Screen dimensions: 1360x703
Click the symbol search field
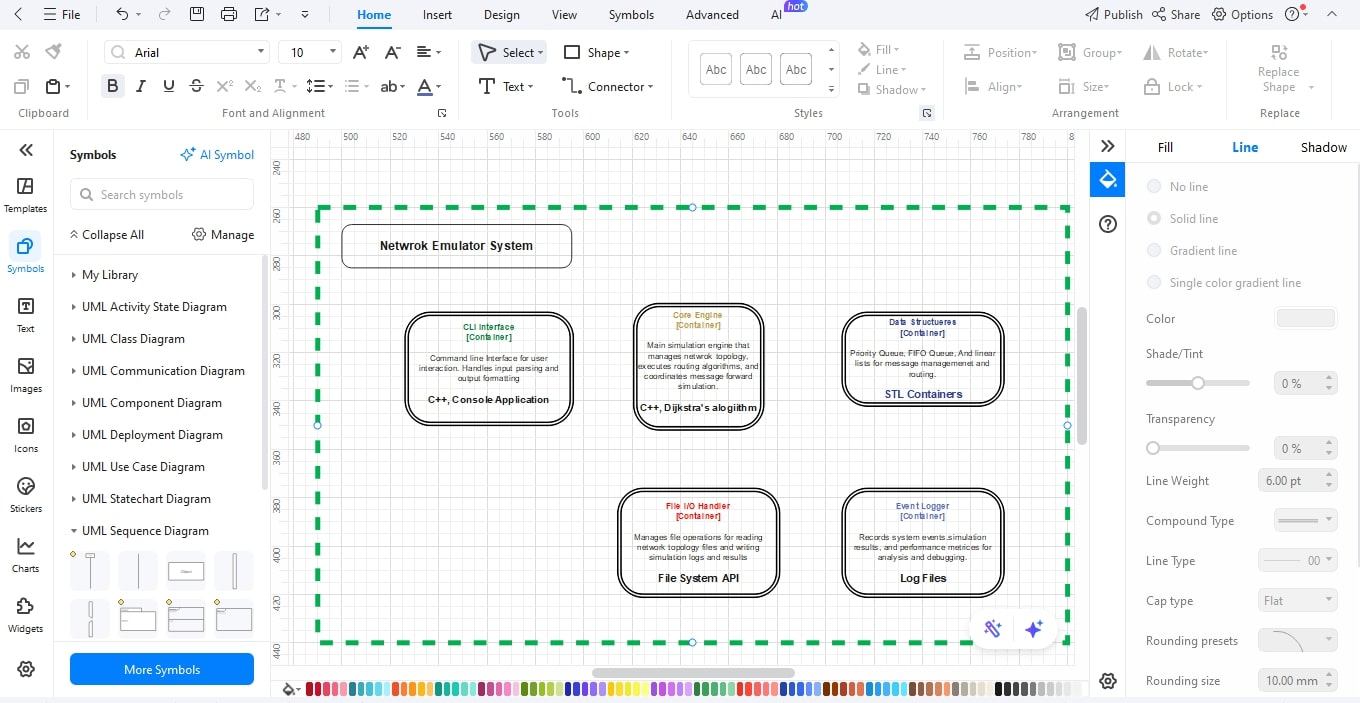[161, 194]
